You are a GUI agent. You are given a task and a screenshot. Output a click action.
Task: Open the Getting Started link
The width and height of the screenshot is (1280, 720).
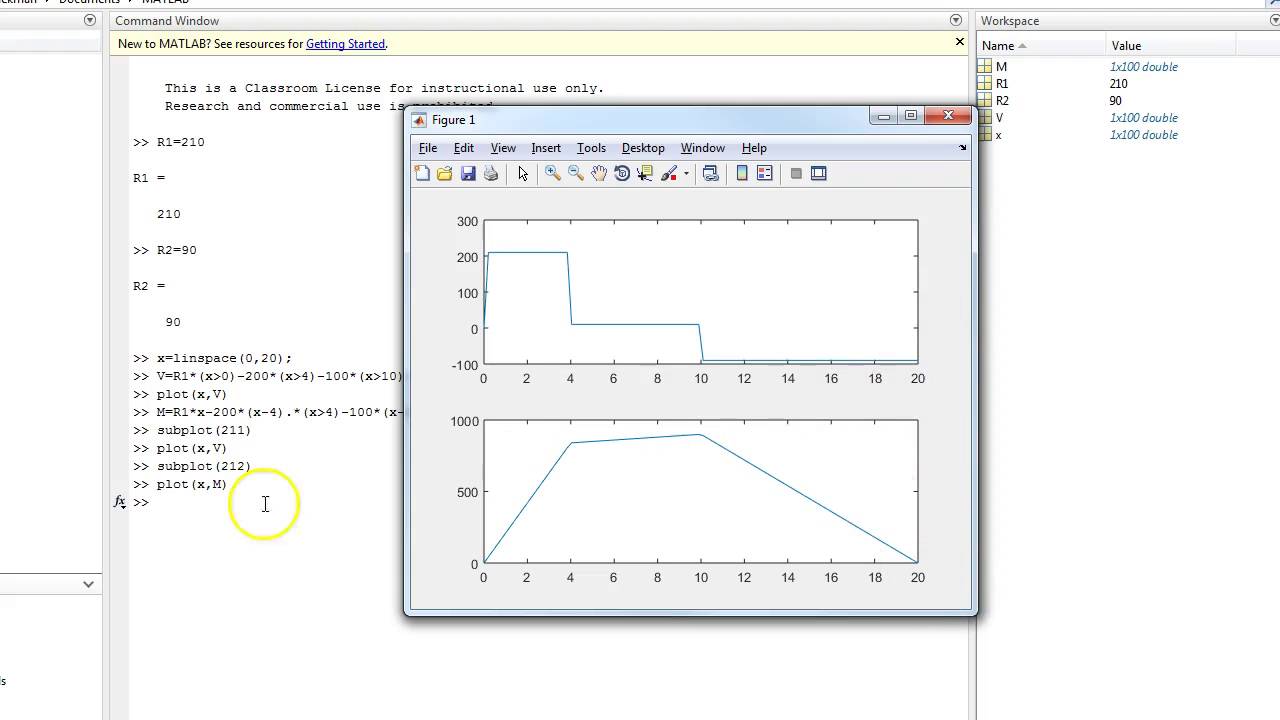click(345, 44)
